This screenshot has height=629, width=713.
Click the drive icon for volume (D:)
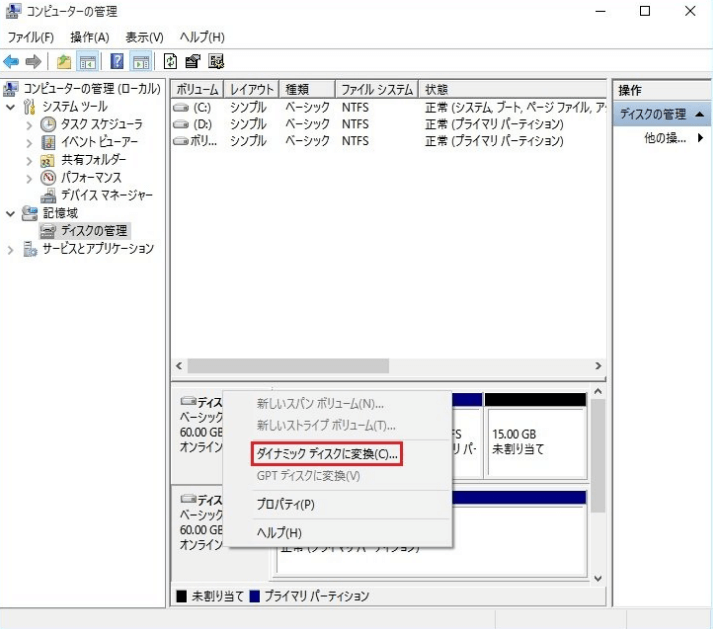181,124
